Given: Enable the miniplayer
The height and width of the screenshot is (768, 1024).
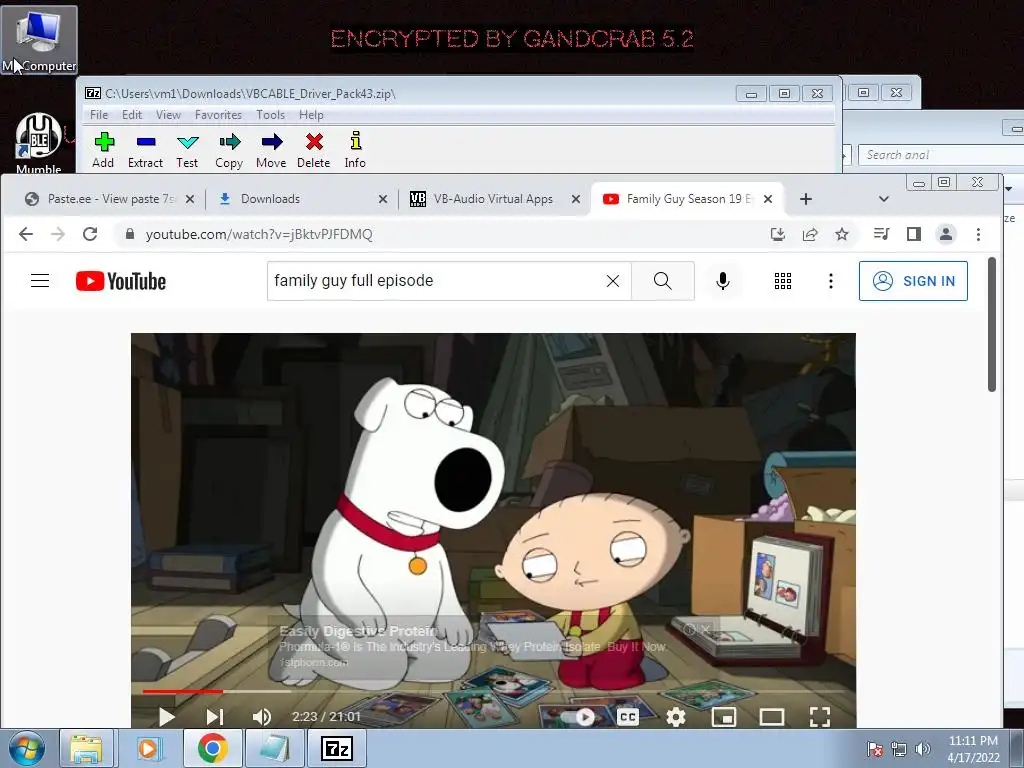Looking at the screenshot, I should click(724, 717).
